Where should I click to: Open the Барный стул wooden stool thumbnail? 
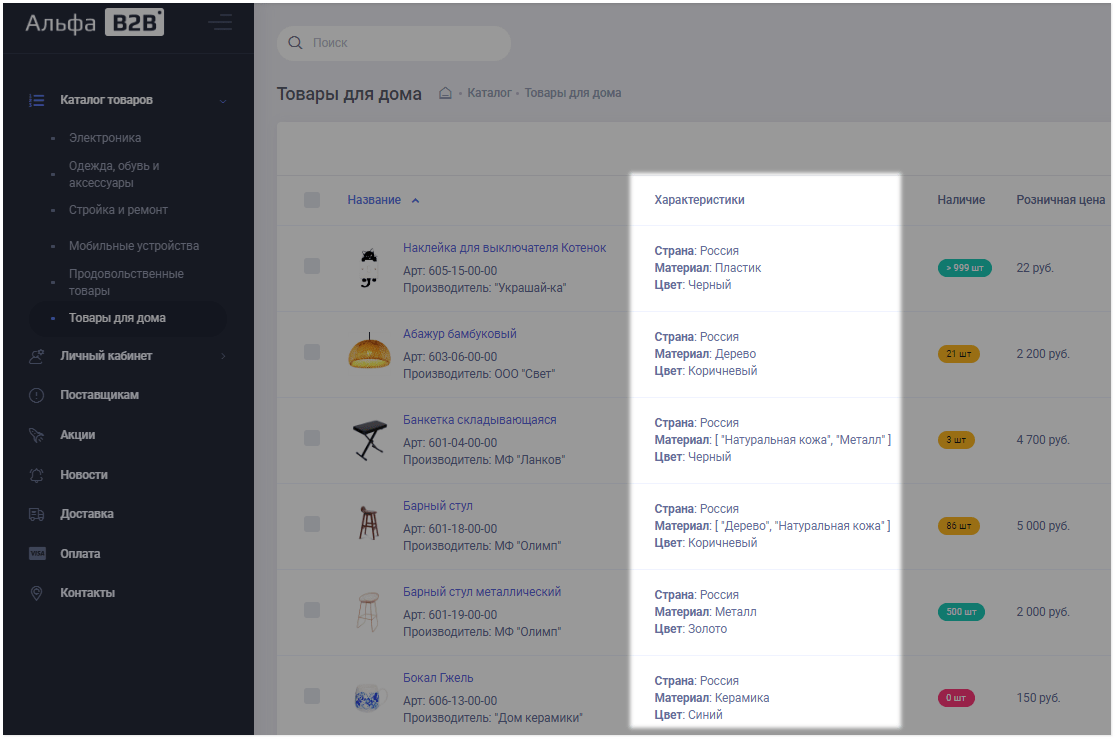tap(368, 523)
